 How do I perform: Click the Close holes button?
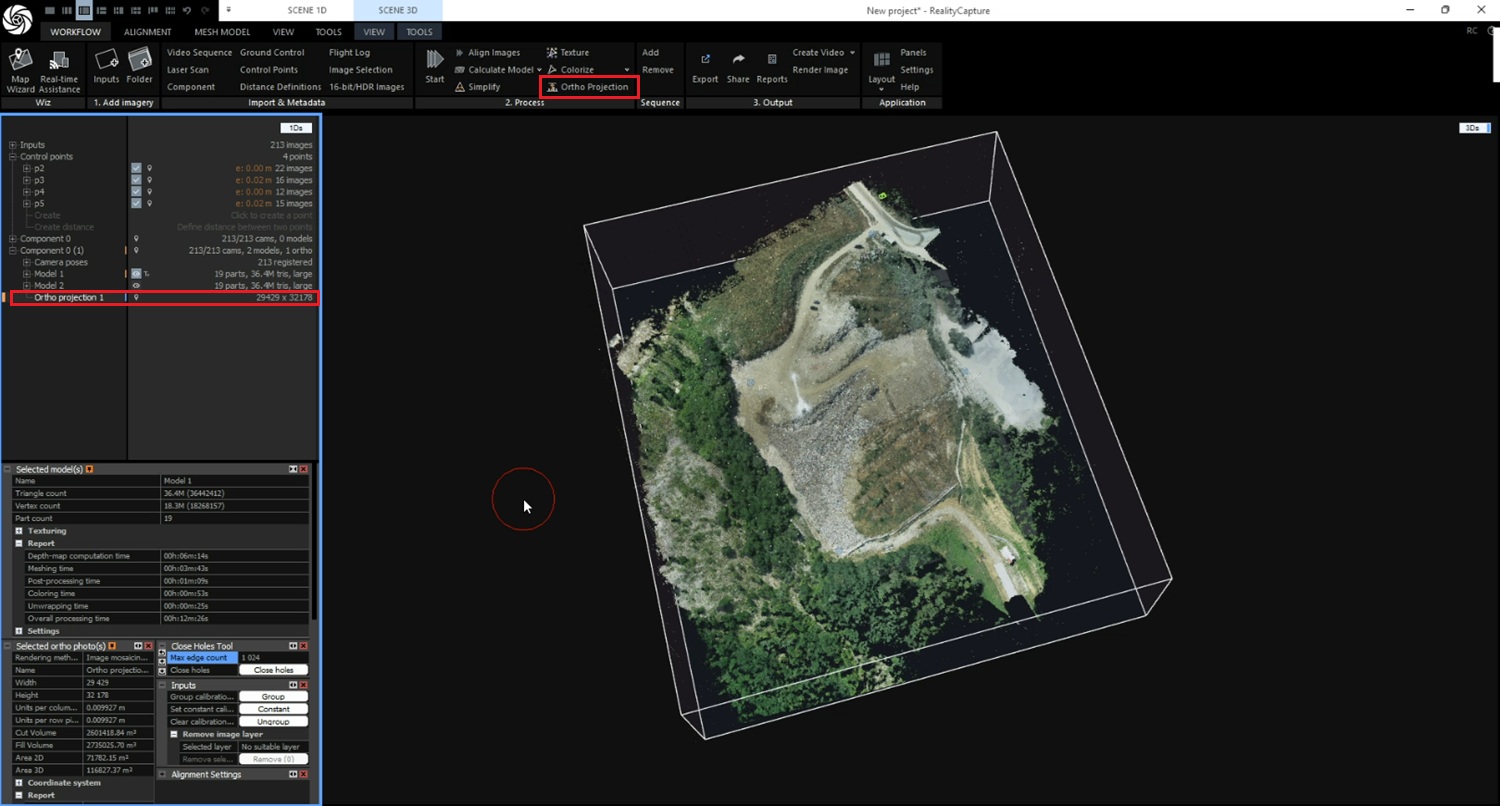[x=273, y=670]
